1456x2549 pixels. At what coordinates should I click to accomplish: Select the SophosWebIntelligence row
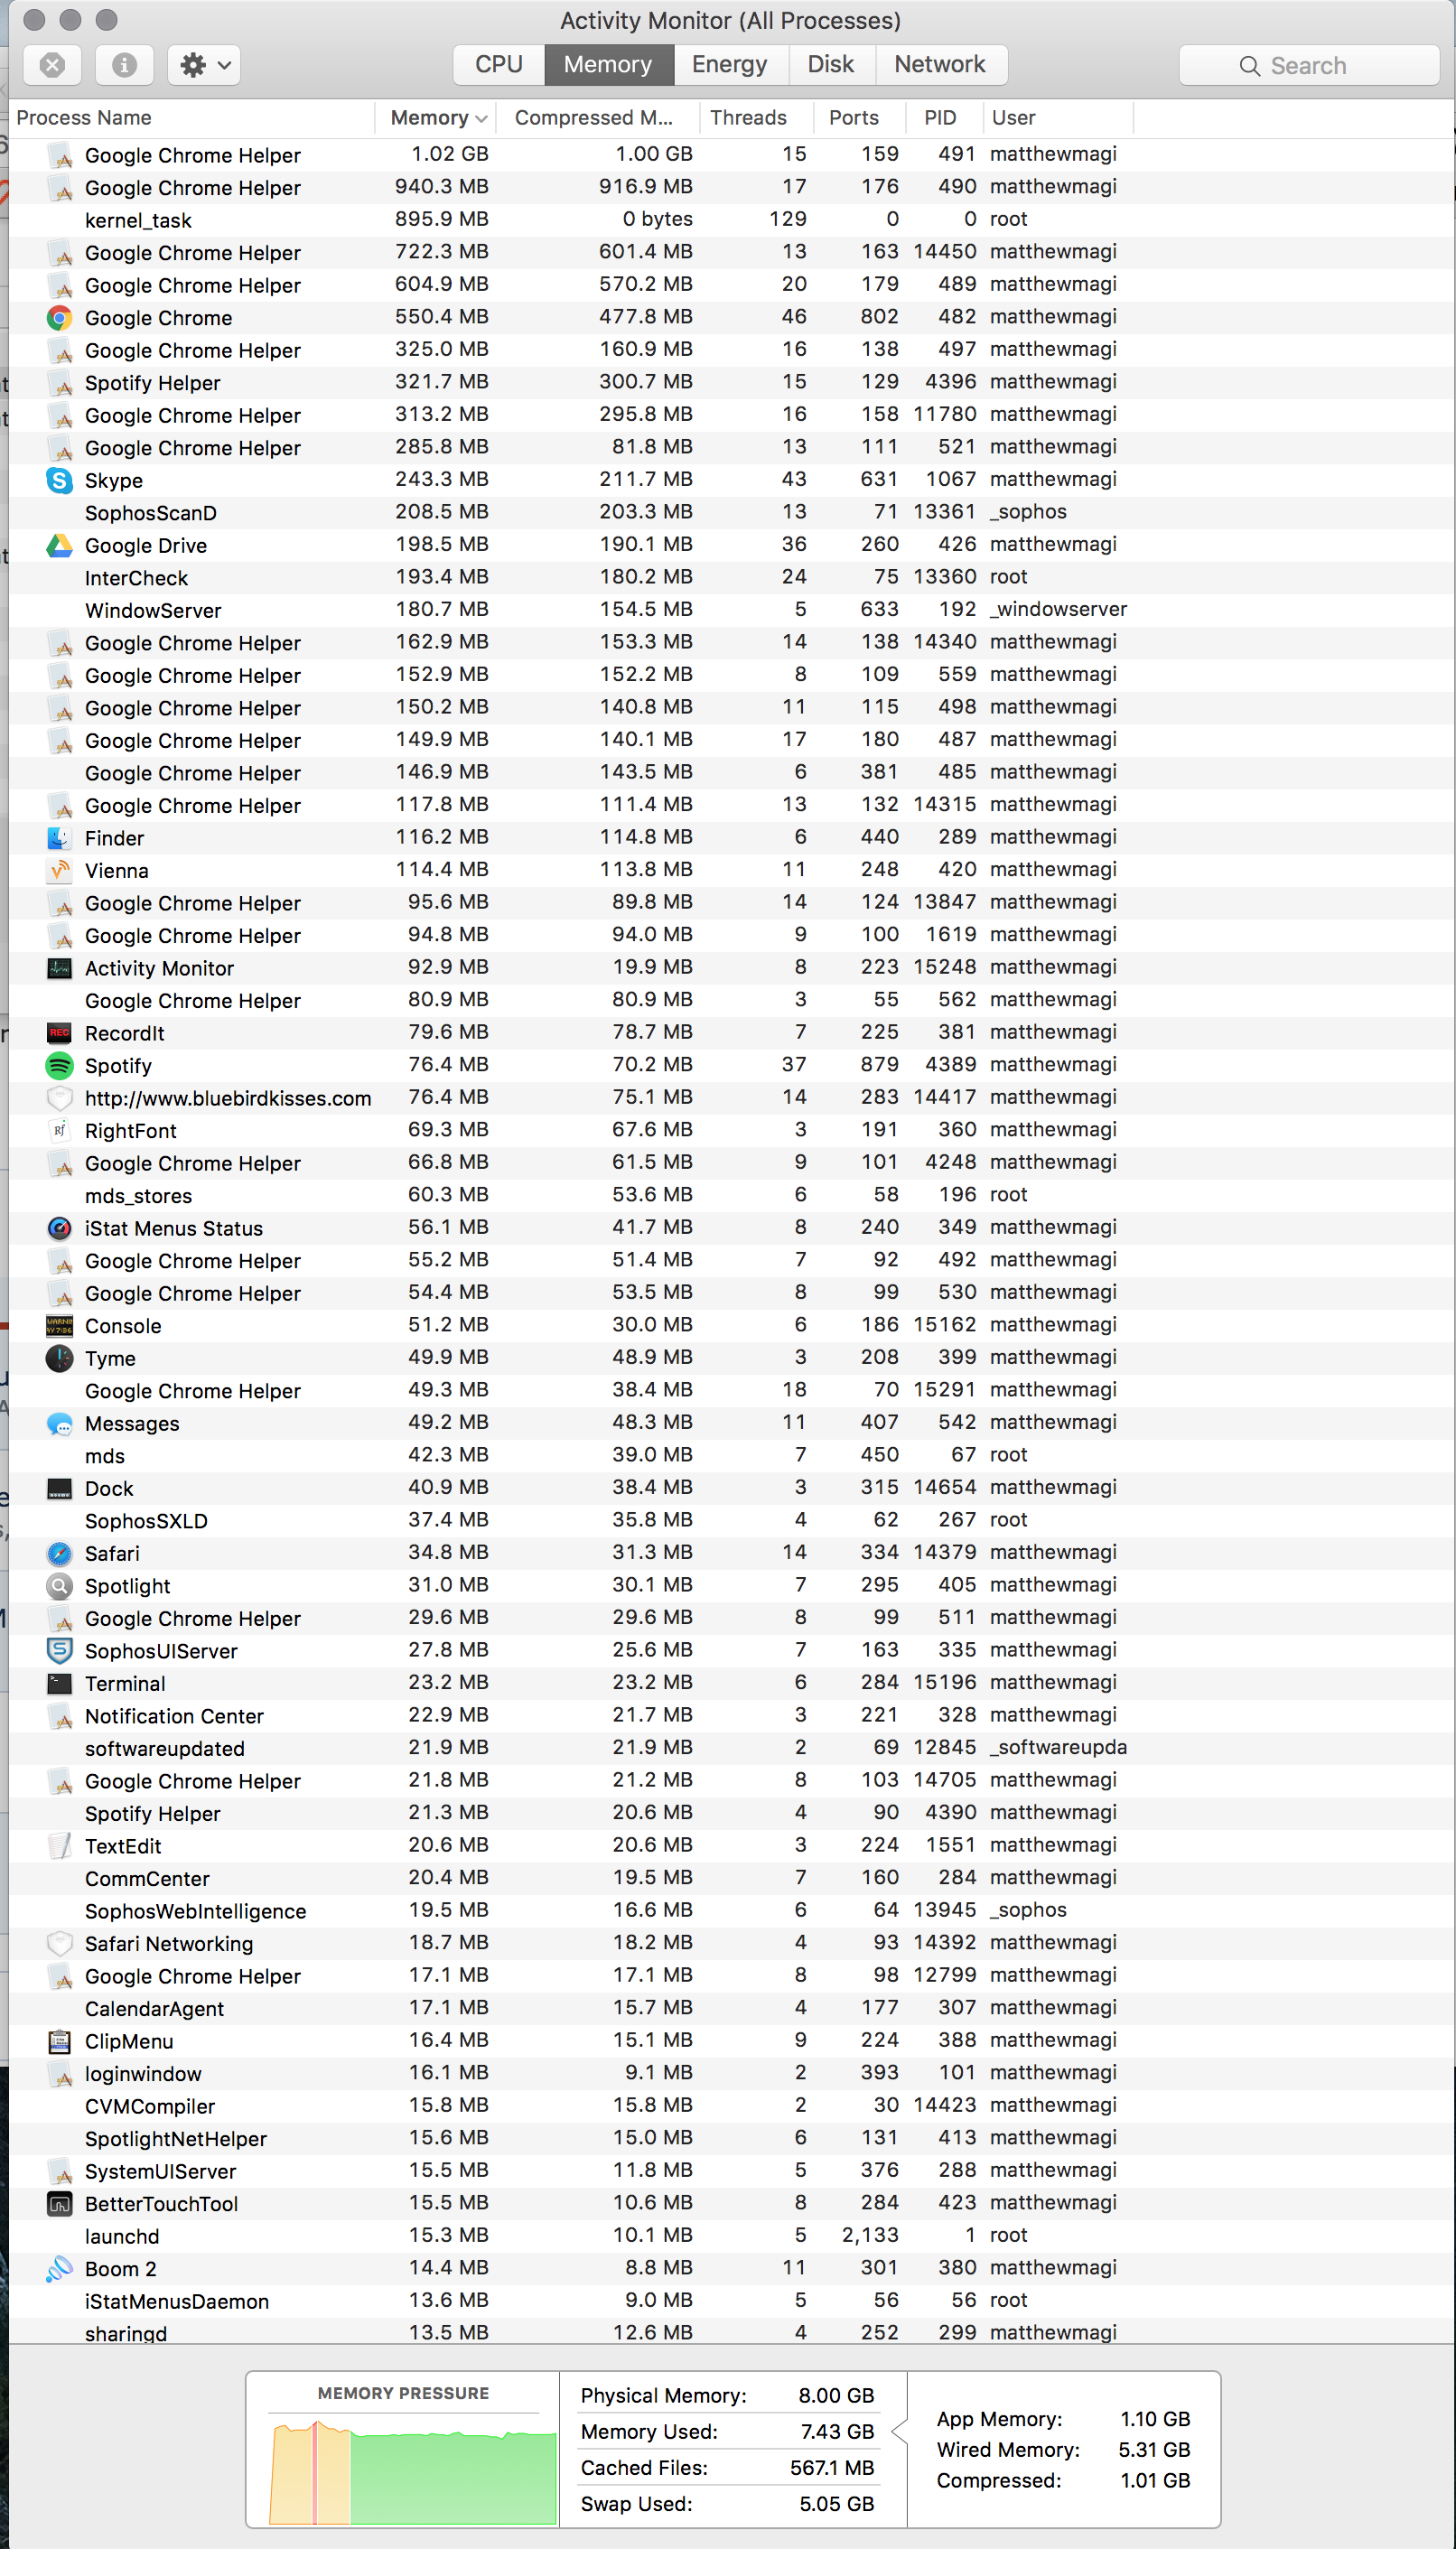[732, 1910]
